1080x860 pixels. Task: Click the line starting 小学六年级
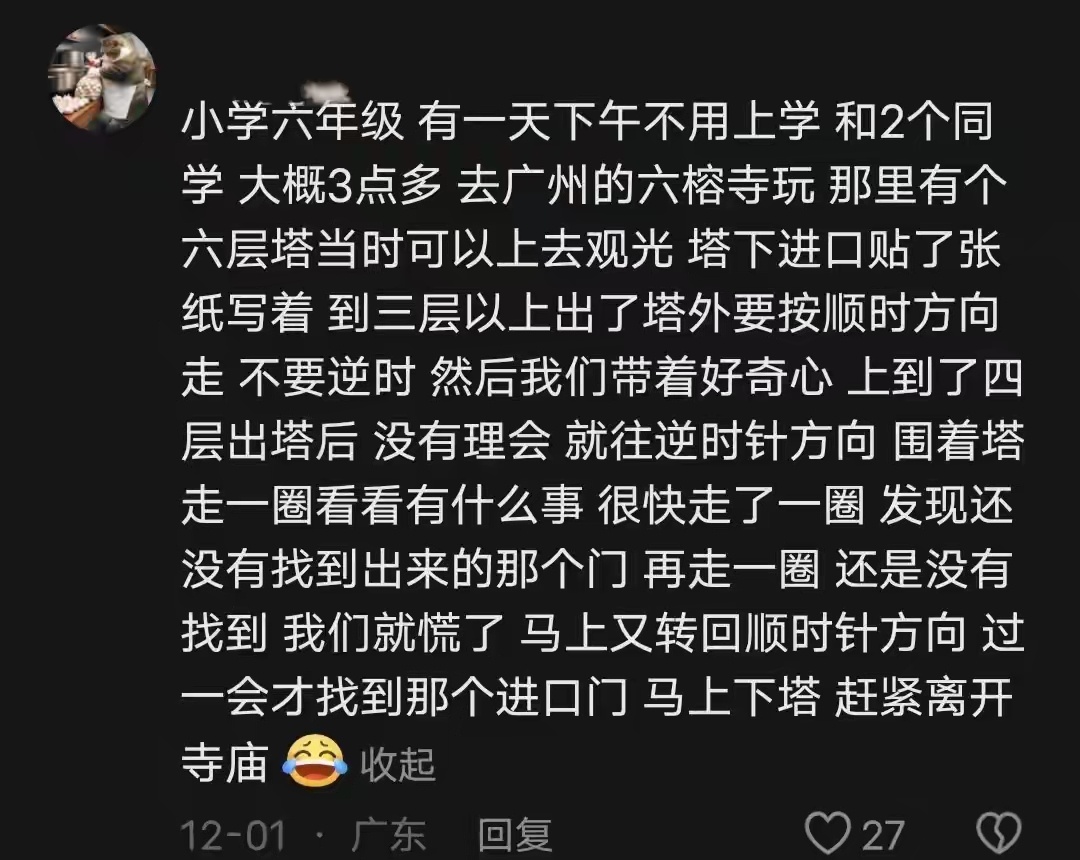[588, 122]
